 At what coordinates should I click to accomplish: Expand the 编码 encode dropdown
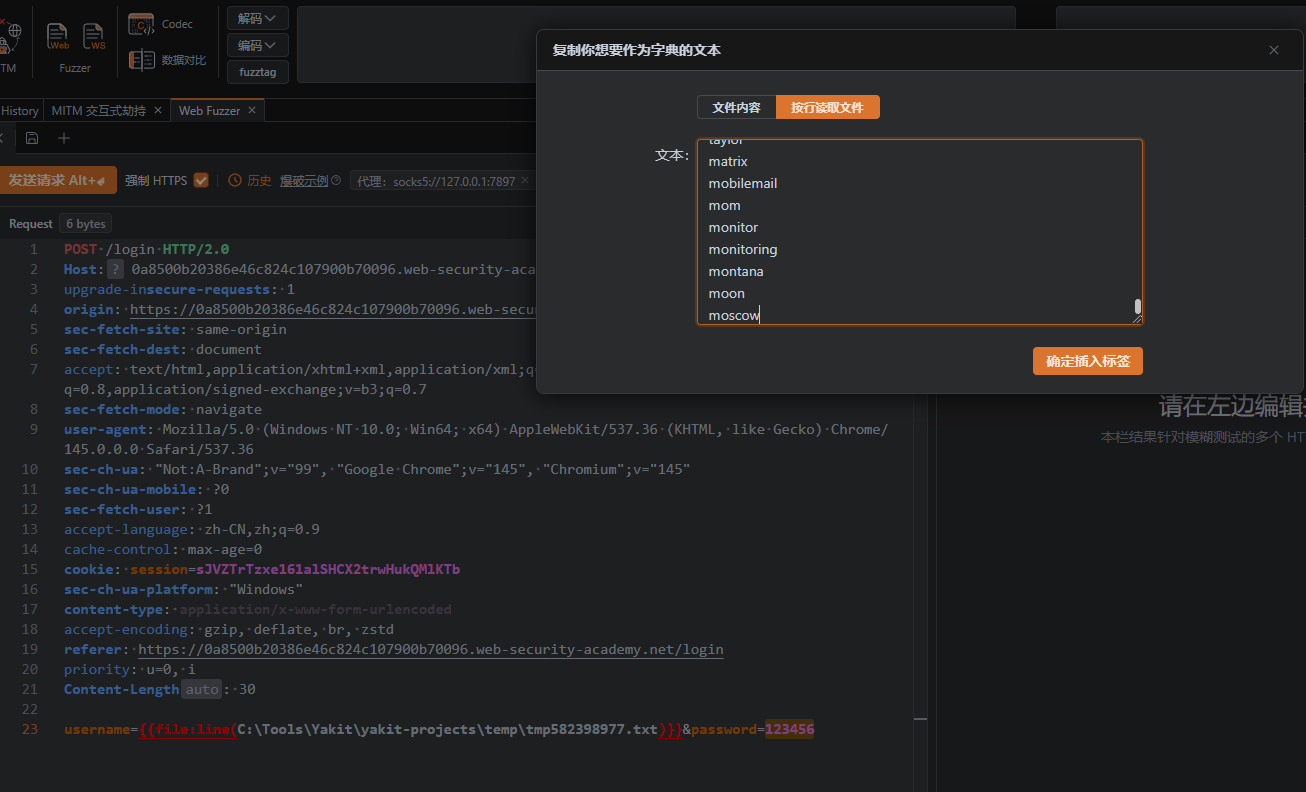coord(257,45)
